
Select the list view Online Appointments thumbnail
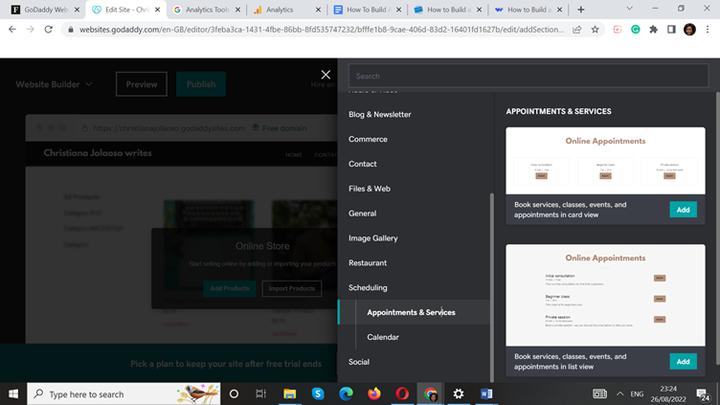[x=605, y=295]
